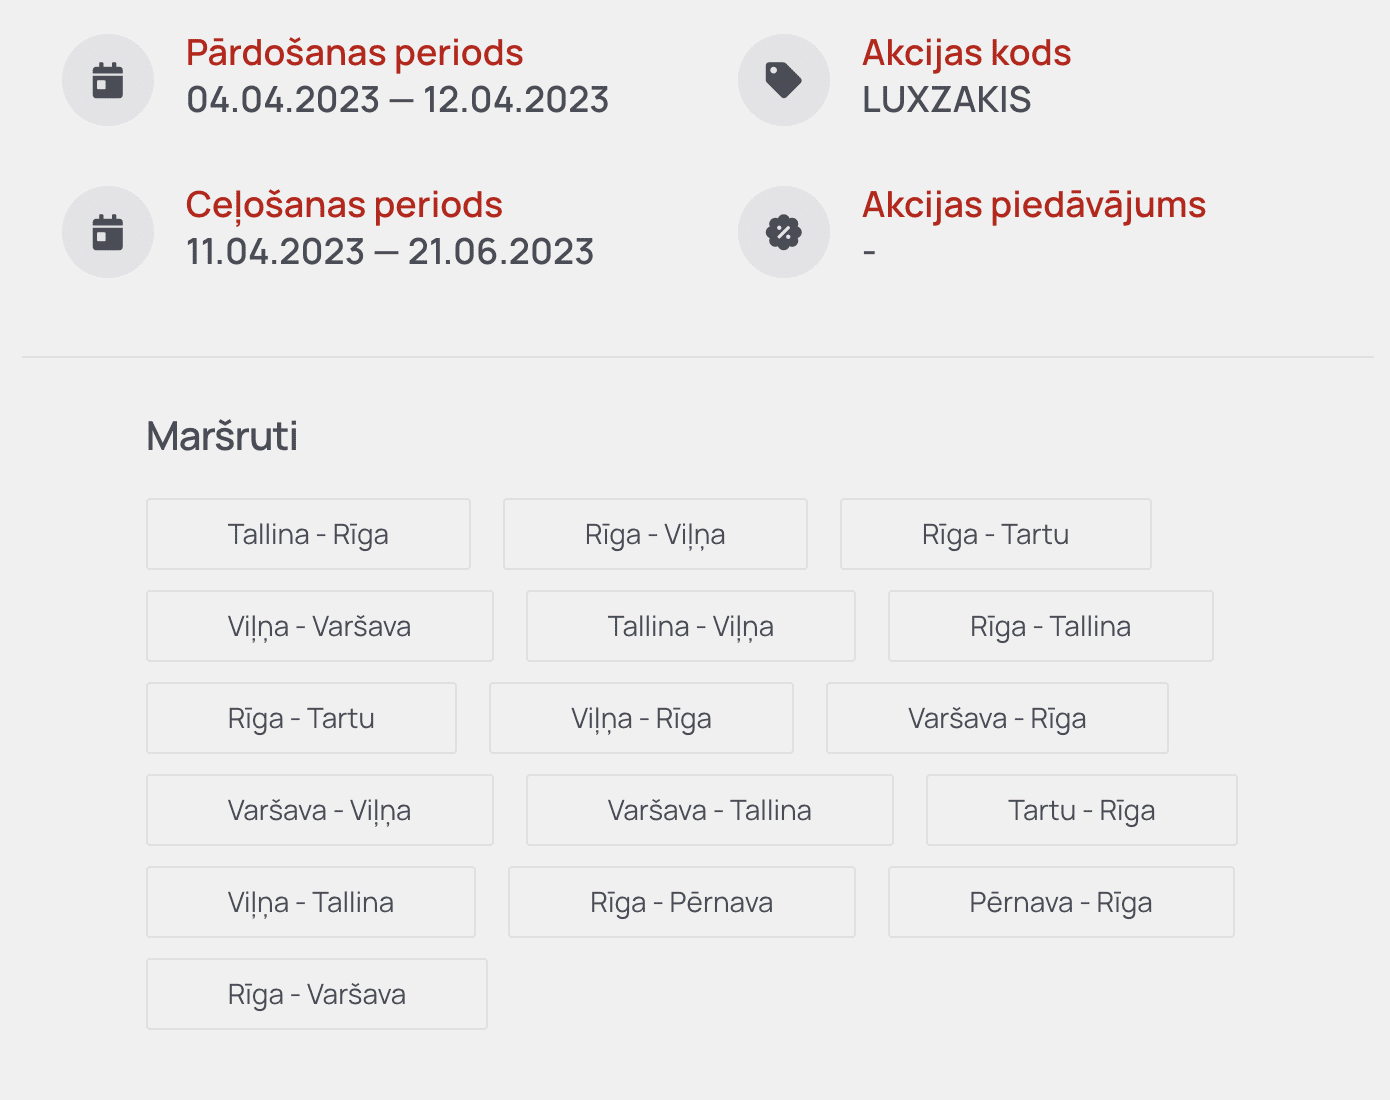Select the Rīga - Varšava route
The image size is (1390, 1100).
pos(317,994)
